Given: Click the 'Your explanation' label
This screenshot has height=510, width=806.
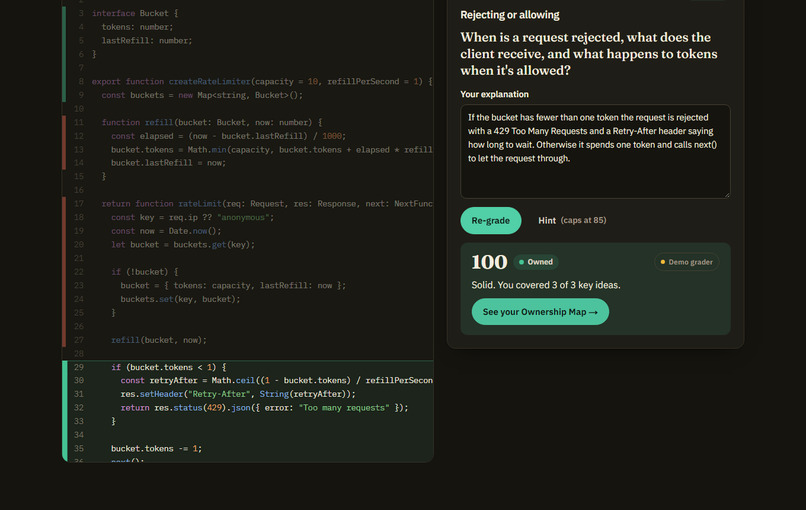Looking at the screenshot, I should click(x=494, y=94).
